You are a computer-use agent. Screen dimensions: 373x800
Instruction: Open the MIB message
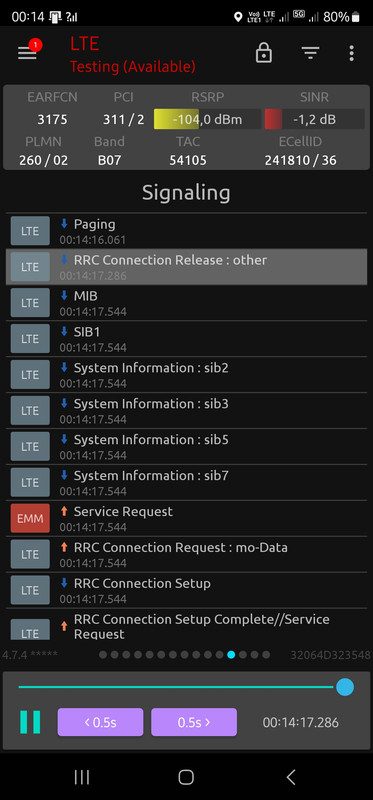click(x=186, y=303)
